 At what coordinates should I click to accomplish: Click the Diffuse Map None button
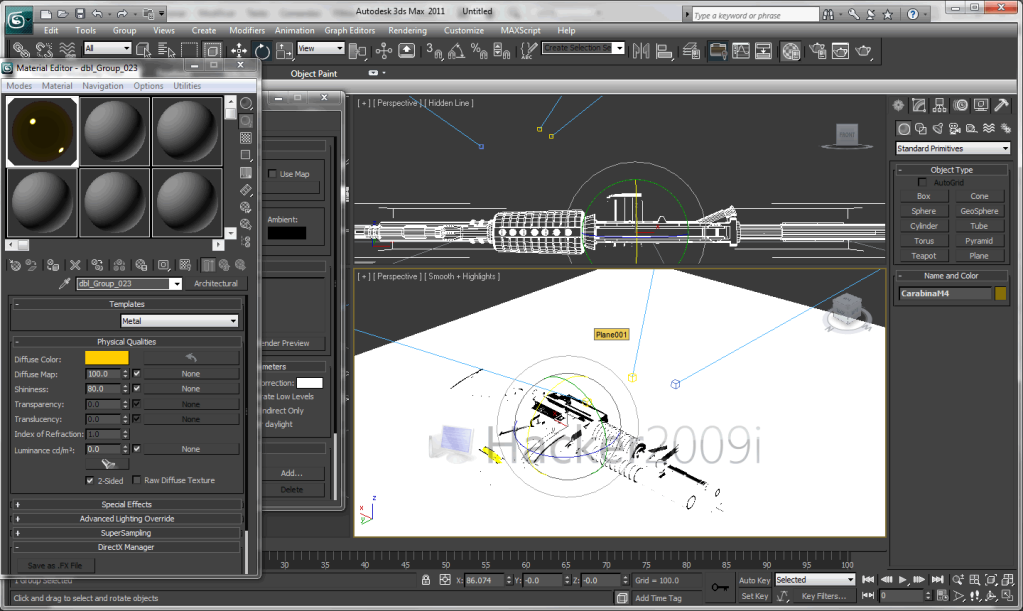pos(191,374)
